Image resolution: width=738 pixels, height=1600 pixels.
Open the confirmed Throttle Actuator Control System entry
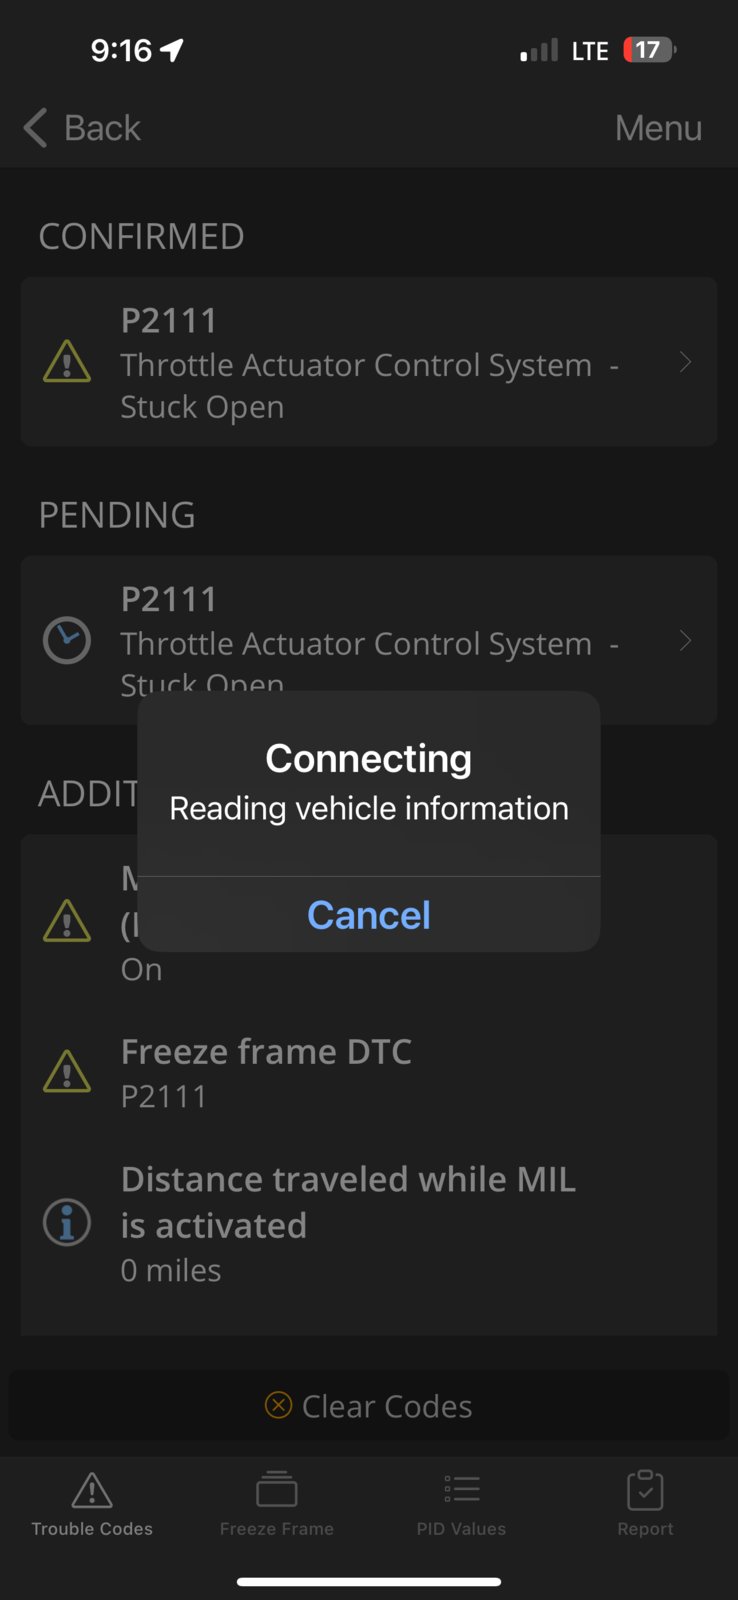369,362
